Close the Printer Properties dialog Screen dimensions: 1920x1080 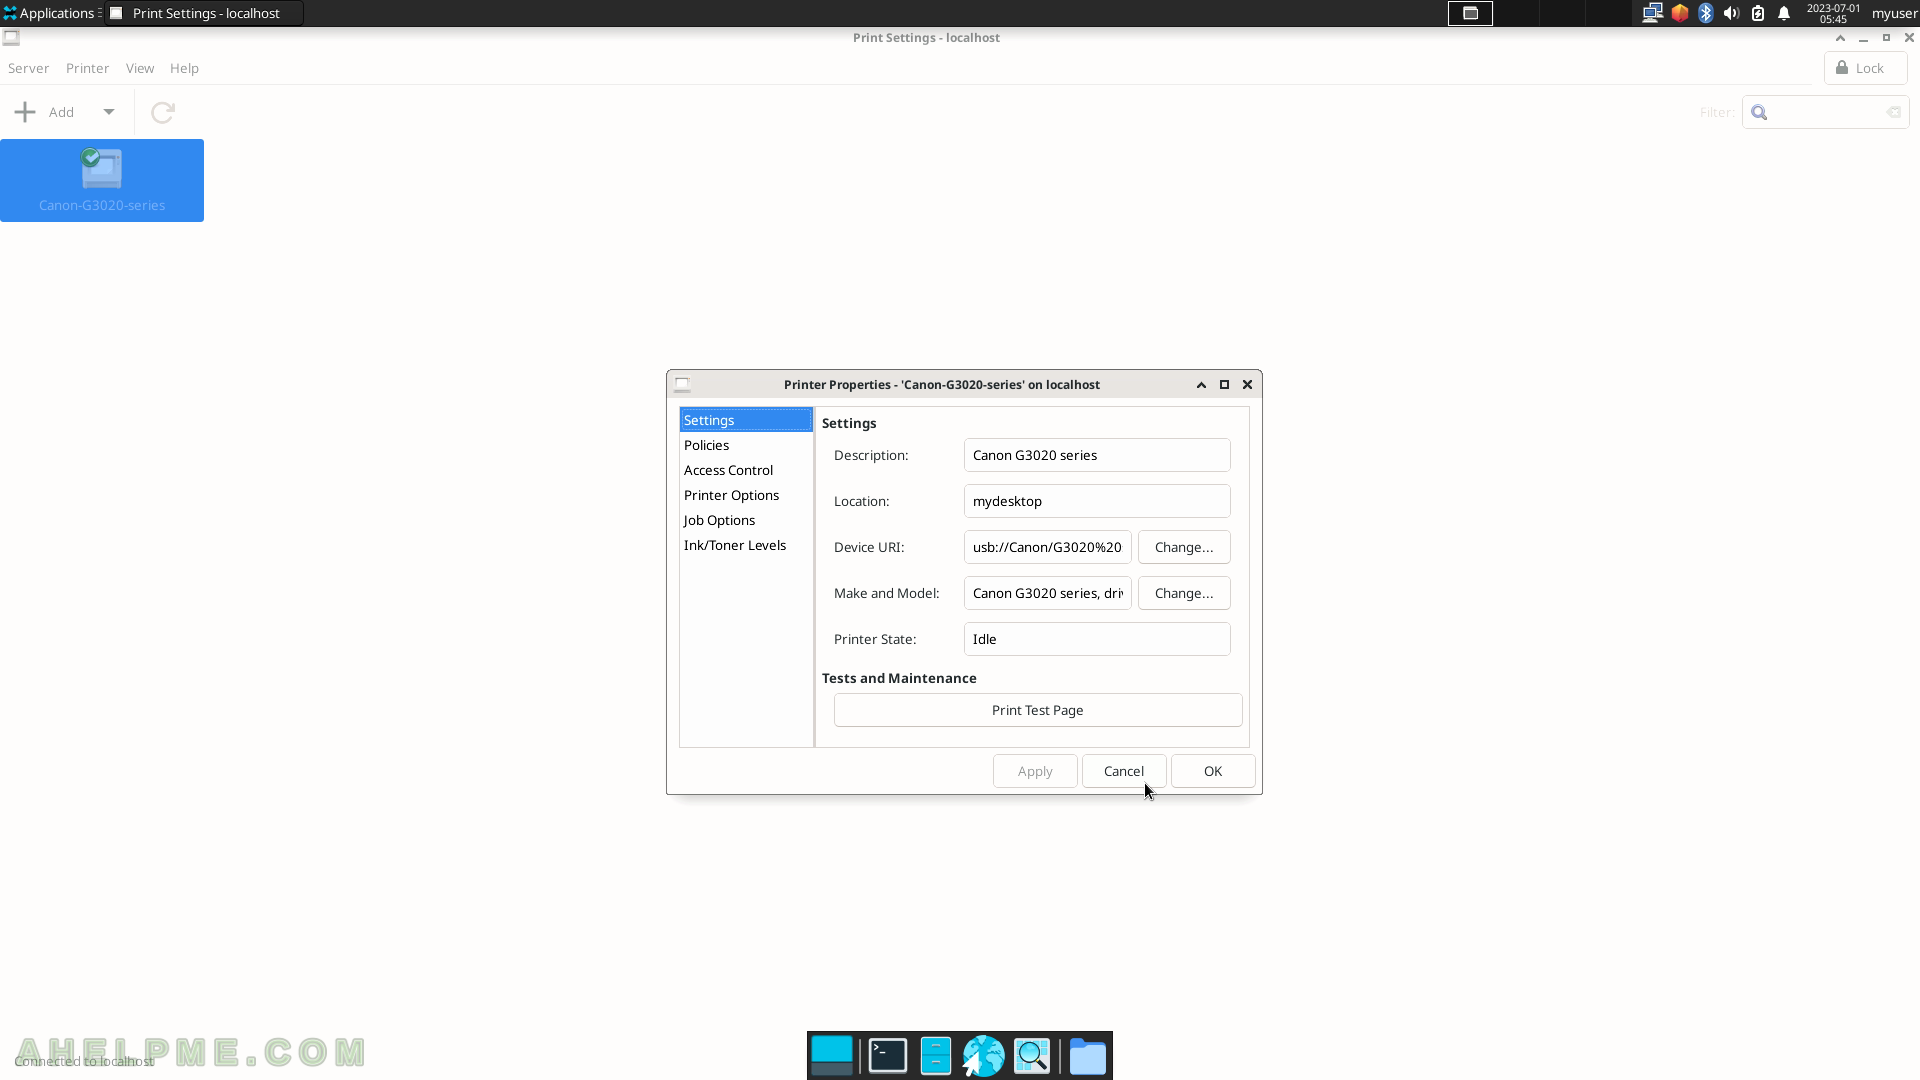click(1247, 385)
